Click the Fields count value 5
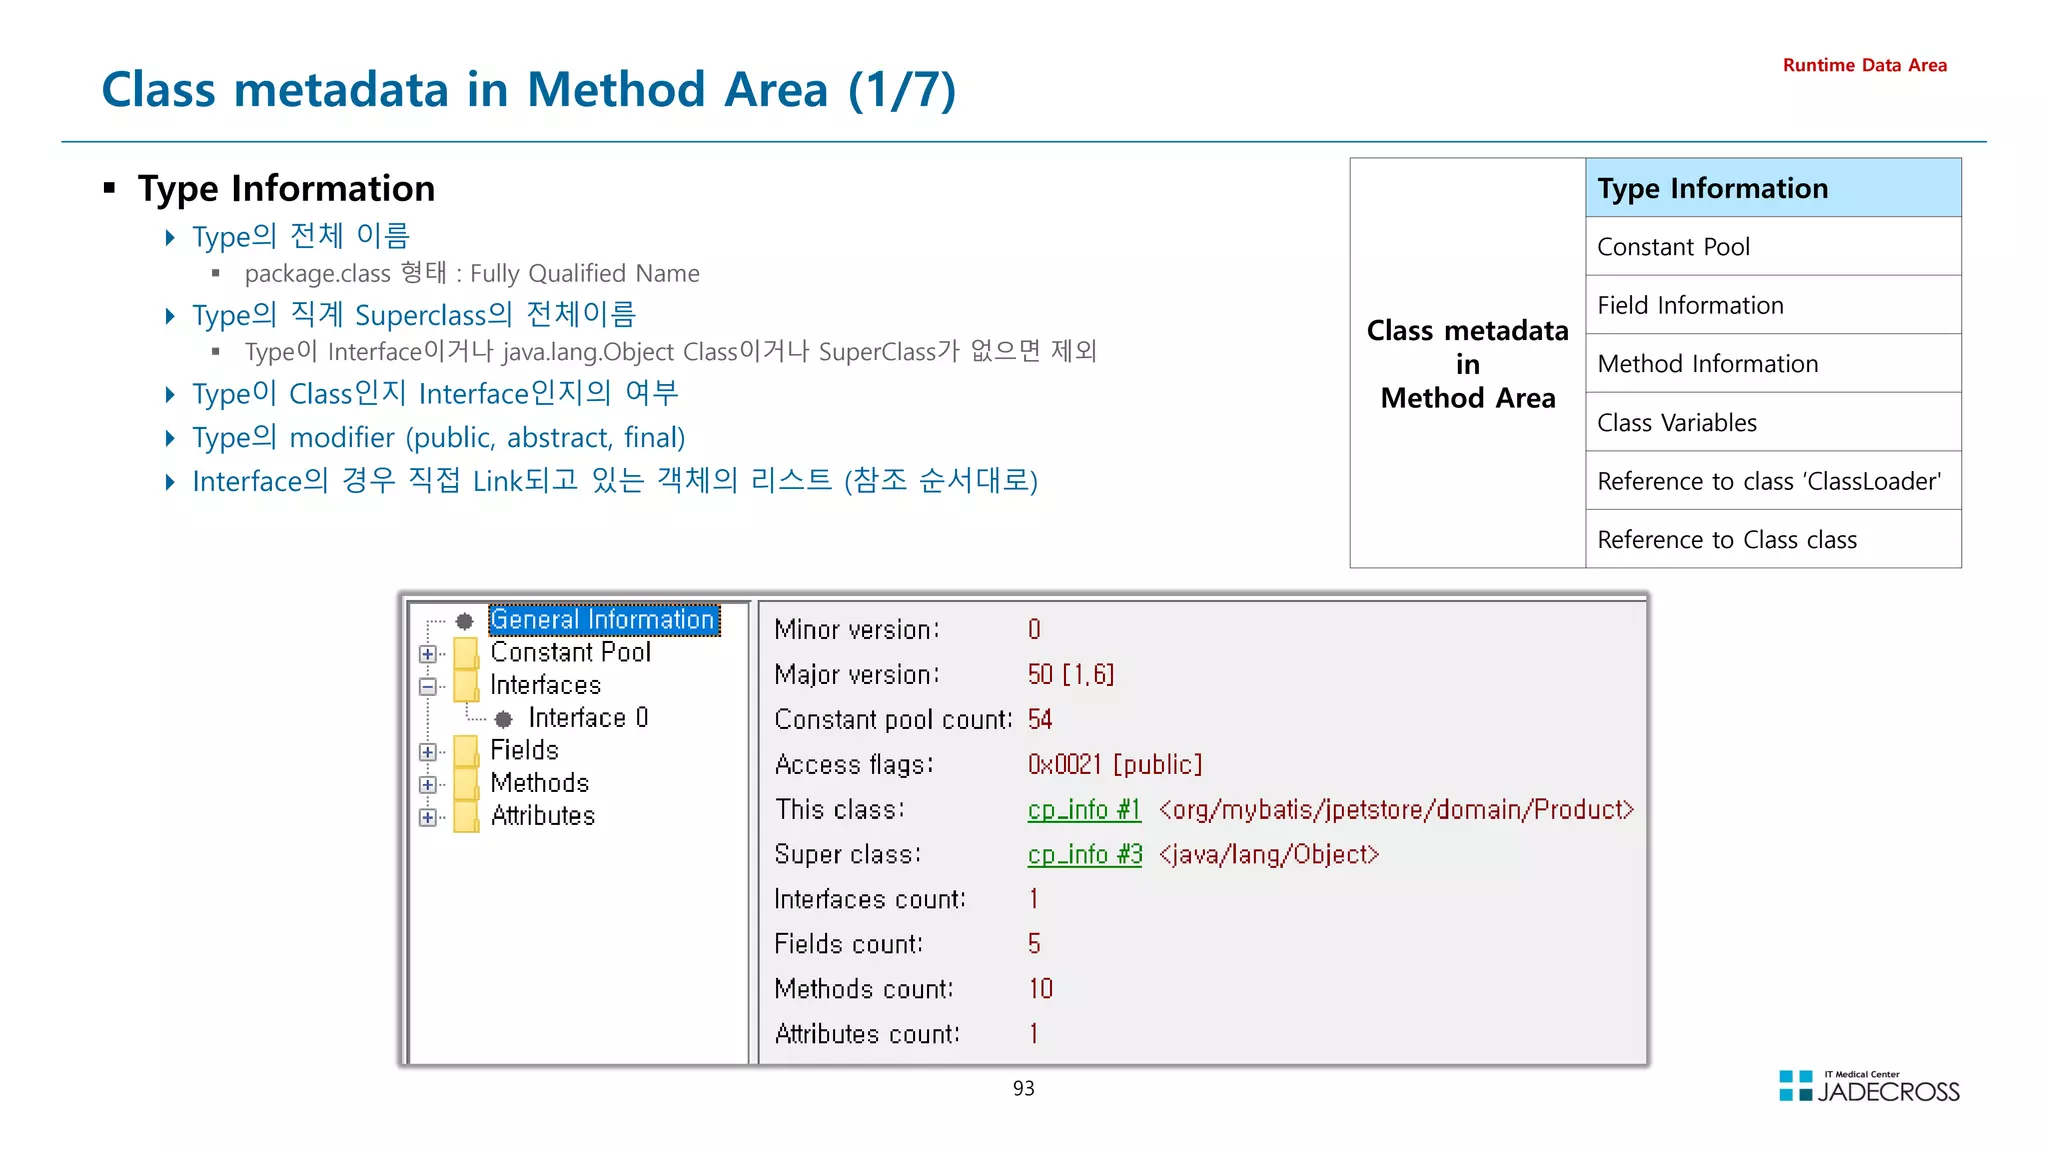2048x1152 pixels. tap(1034, 944)
